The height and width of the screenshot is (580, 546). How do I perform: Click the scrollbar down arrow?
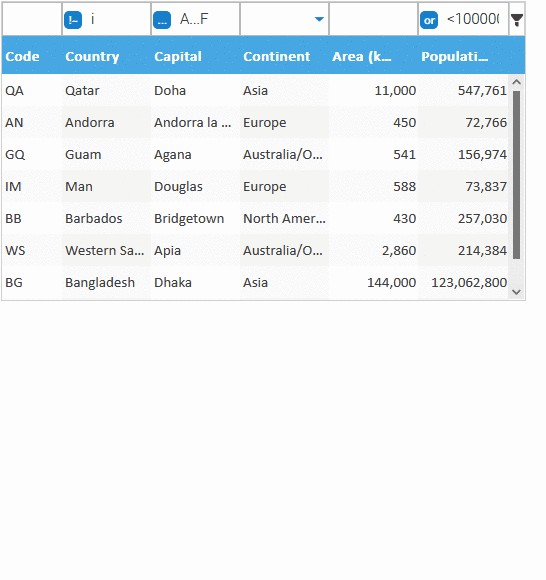(x=517, y=292)
